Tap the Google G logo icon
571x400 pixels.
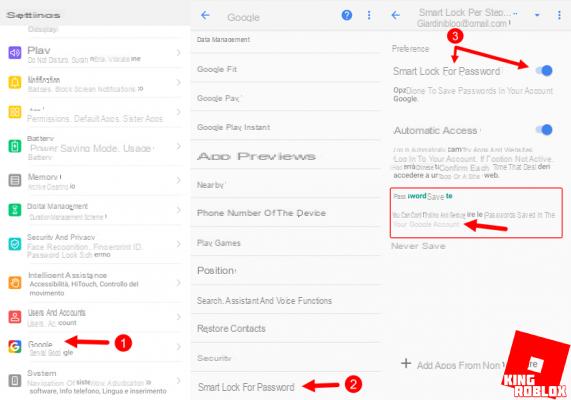[x=15, y=346]
